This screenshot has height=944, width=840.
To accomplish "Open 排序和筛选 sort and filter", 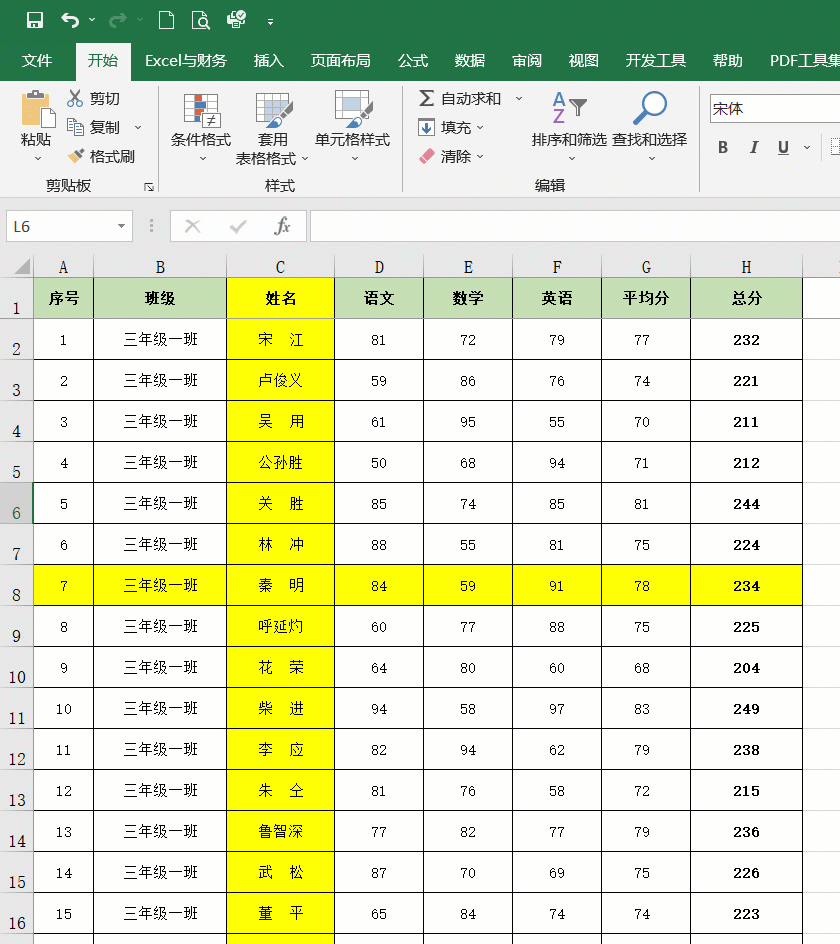I will (570, 126).
